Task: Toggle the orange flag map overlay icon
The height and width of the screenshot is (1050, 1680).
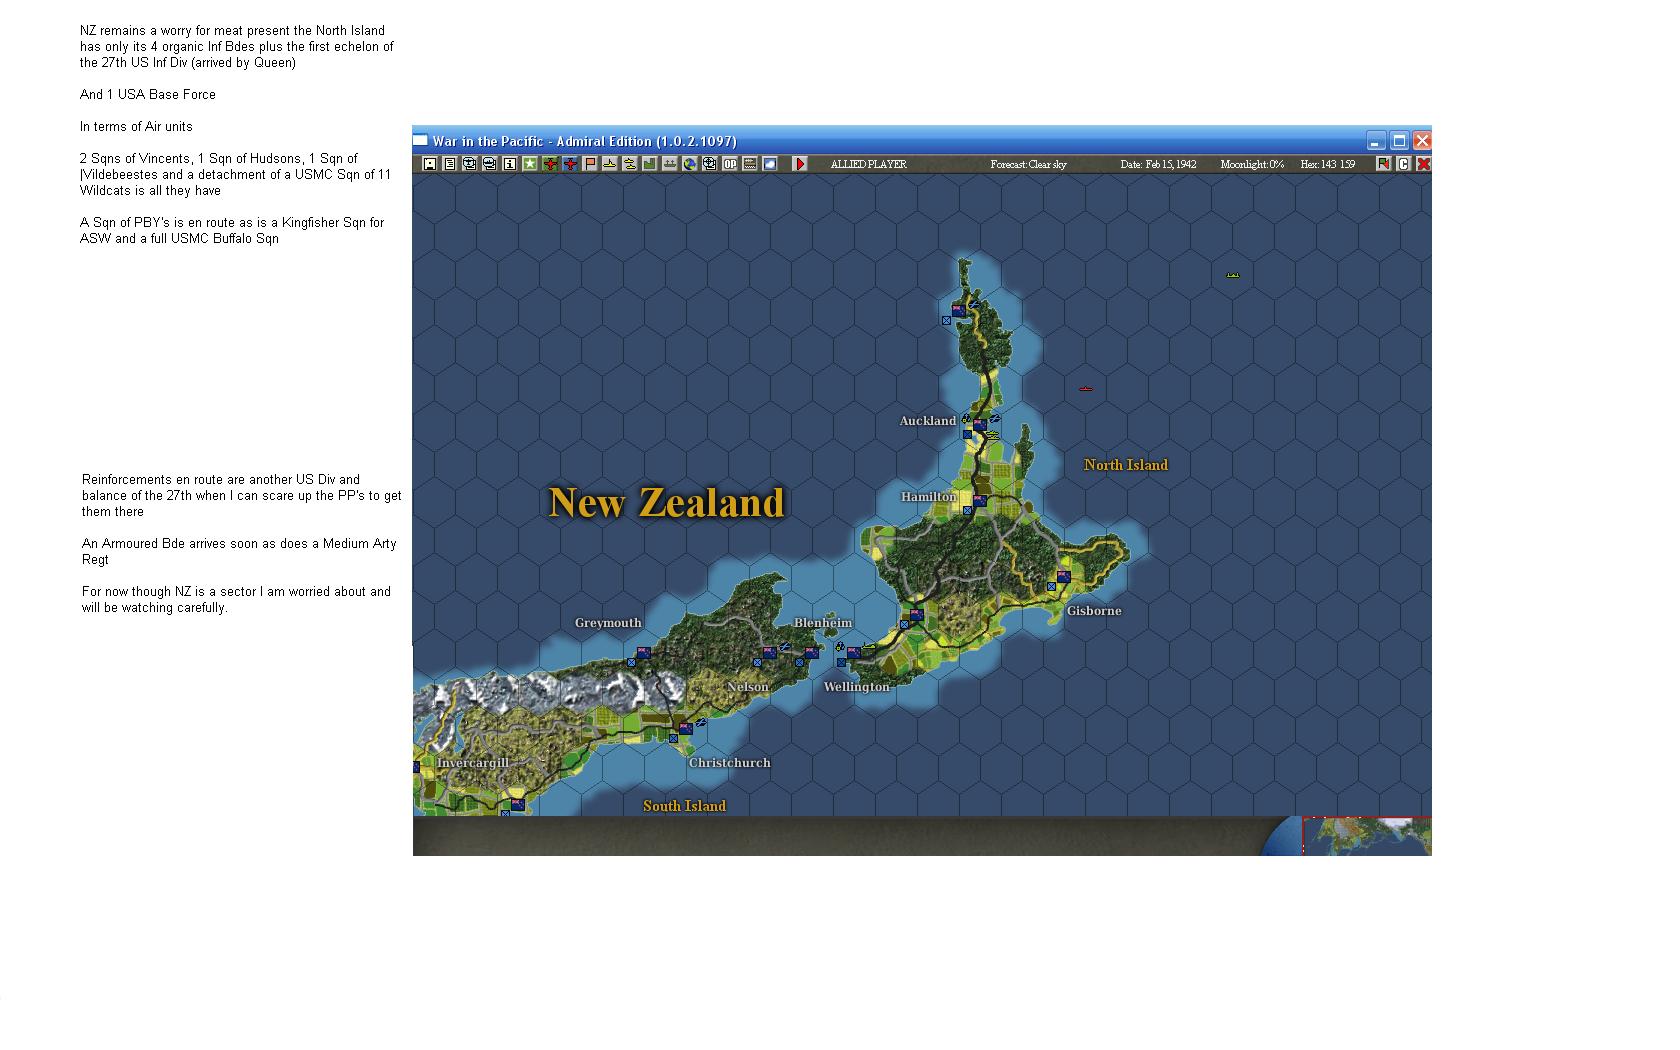Action: click(589, 166)
